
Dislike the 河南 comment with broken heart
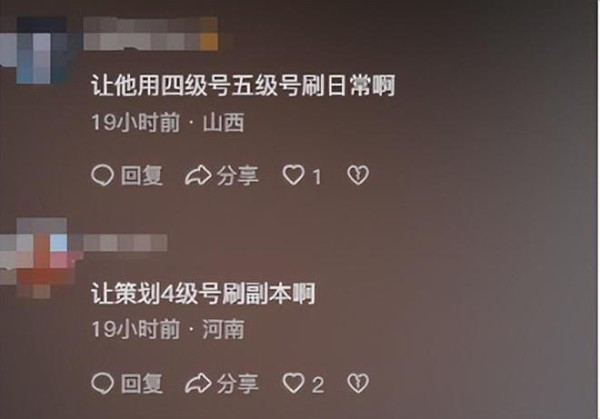tap(358, 383)
